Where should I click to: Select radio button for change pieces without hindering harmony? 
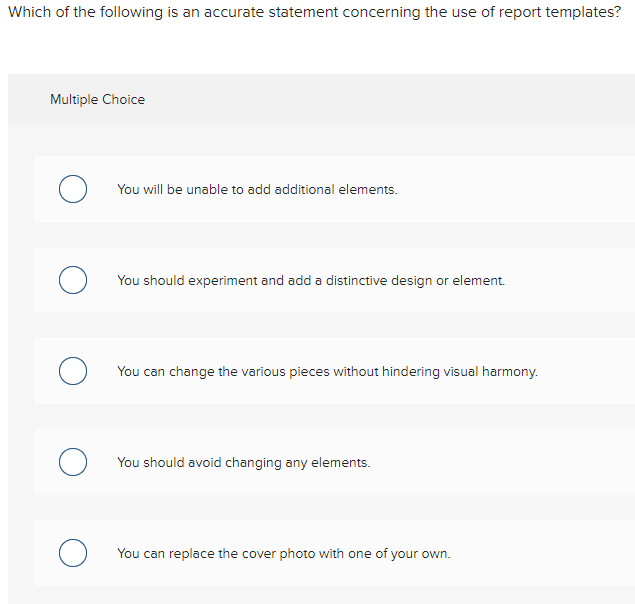click(x=73, y=371)
